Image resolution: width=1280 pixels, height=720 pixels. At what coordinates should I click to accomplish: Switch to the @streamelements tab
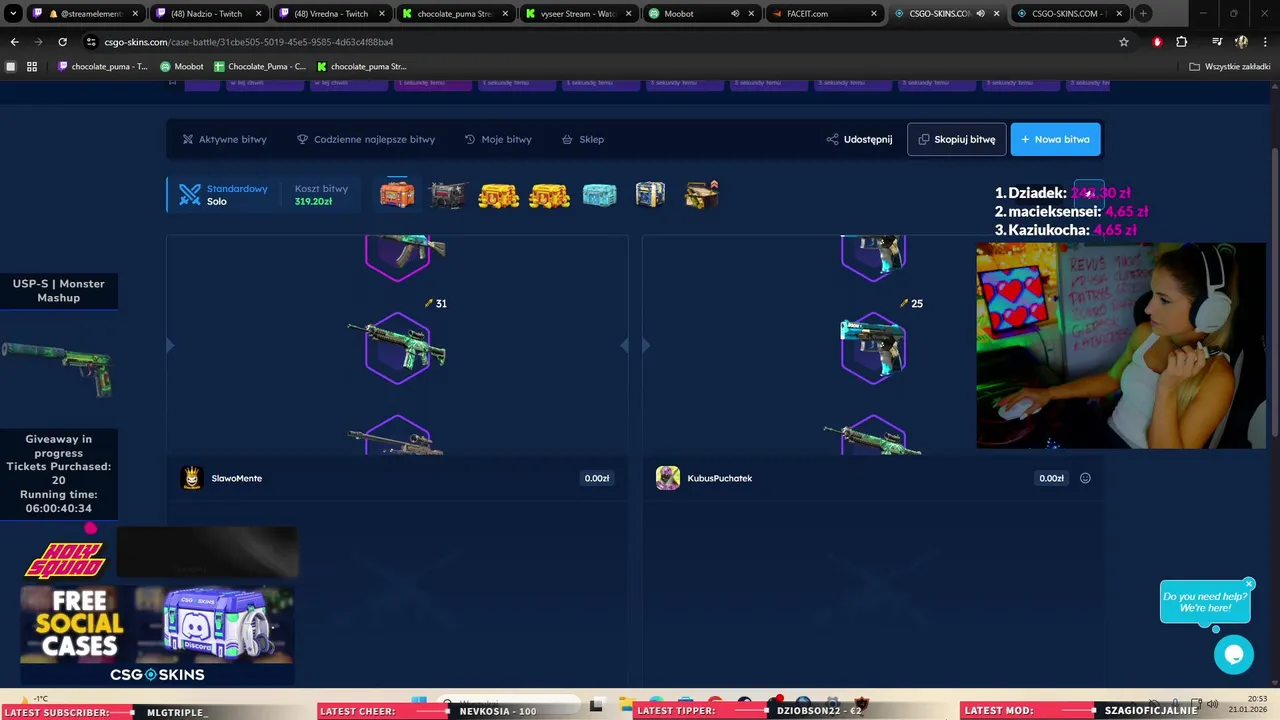85,13
